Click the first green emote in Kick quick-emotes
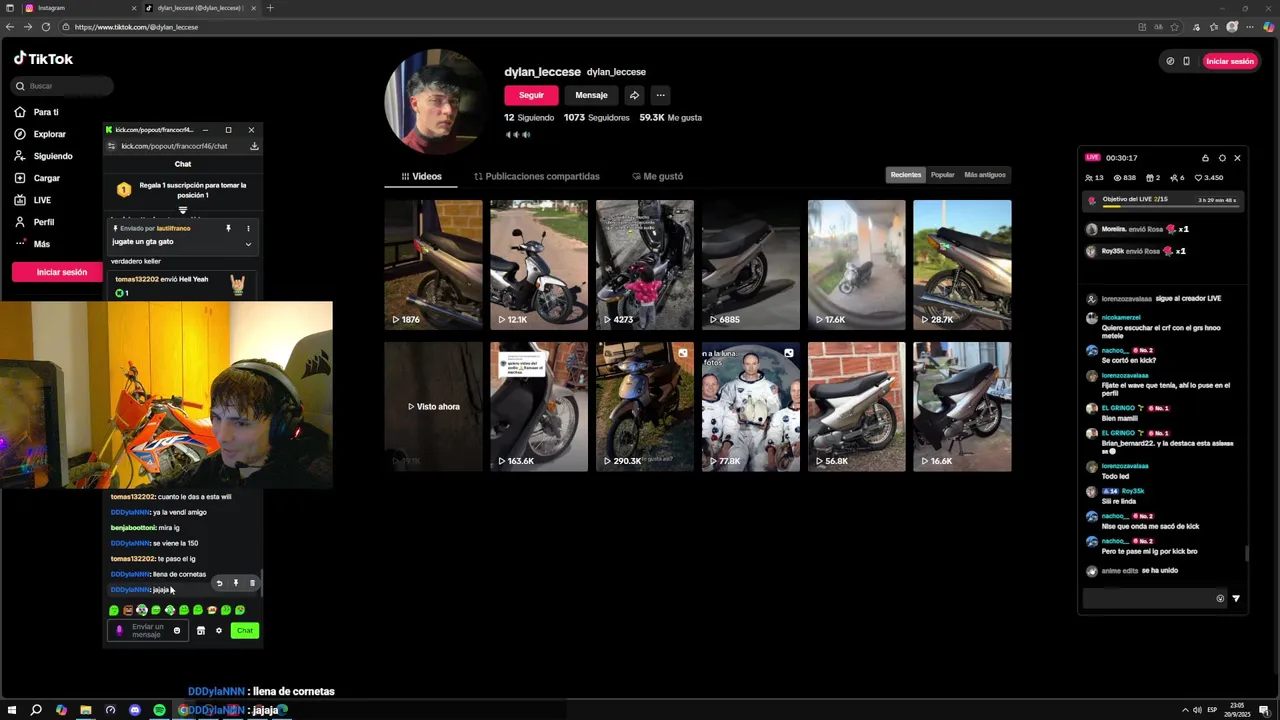1280x720 pixels. 114,610
